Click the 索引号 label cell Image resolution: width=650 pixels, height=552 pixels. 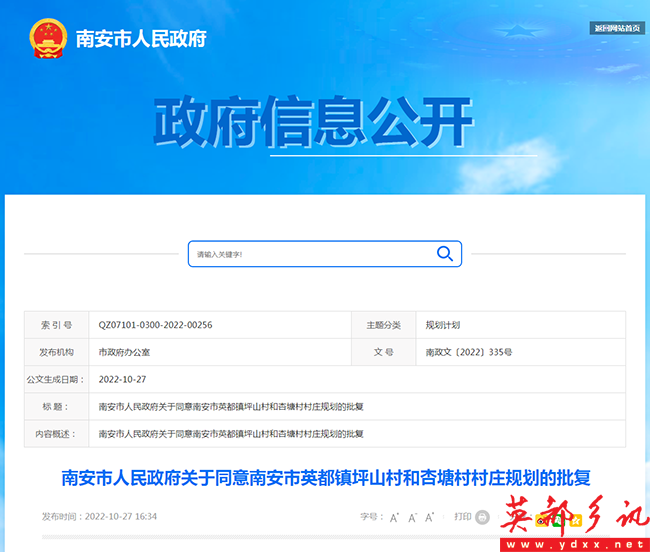(56, 325)
